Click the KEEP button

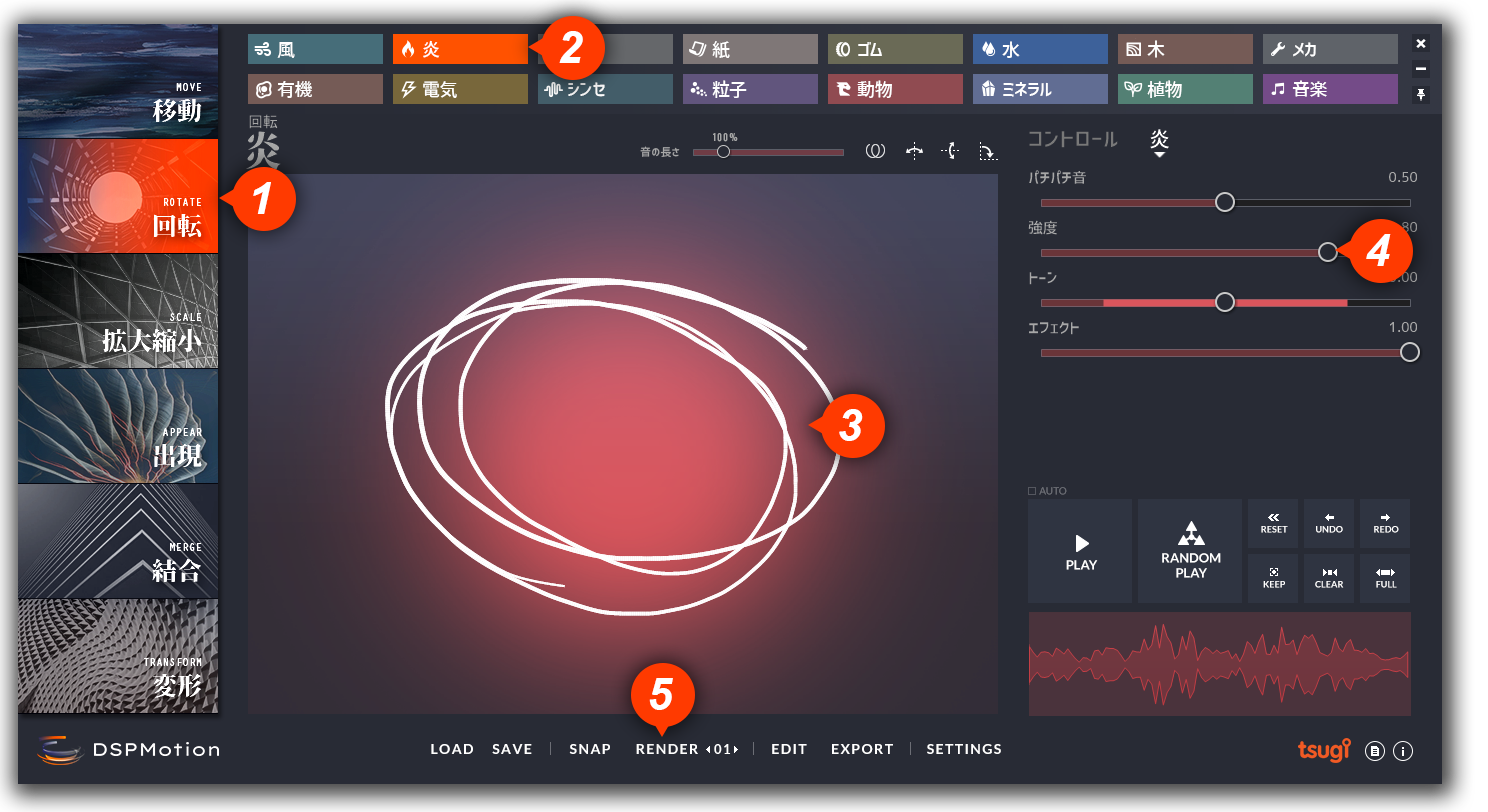tap(1273, 578)
